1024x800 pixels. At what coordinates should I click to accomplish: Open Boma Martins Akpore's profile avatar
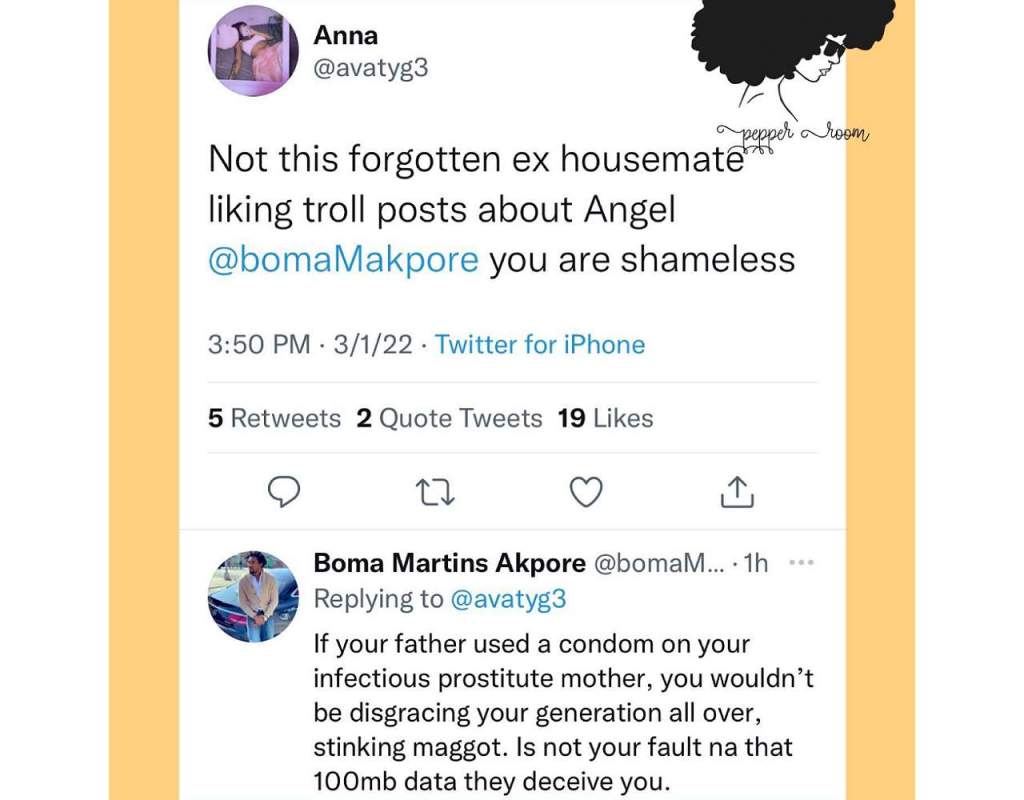(x=253, y=595)
